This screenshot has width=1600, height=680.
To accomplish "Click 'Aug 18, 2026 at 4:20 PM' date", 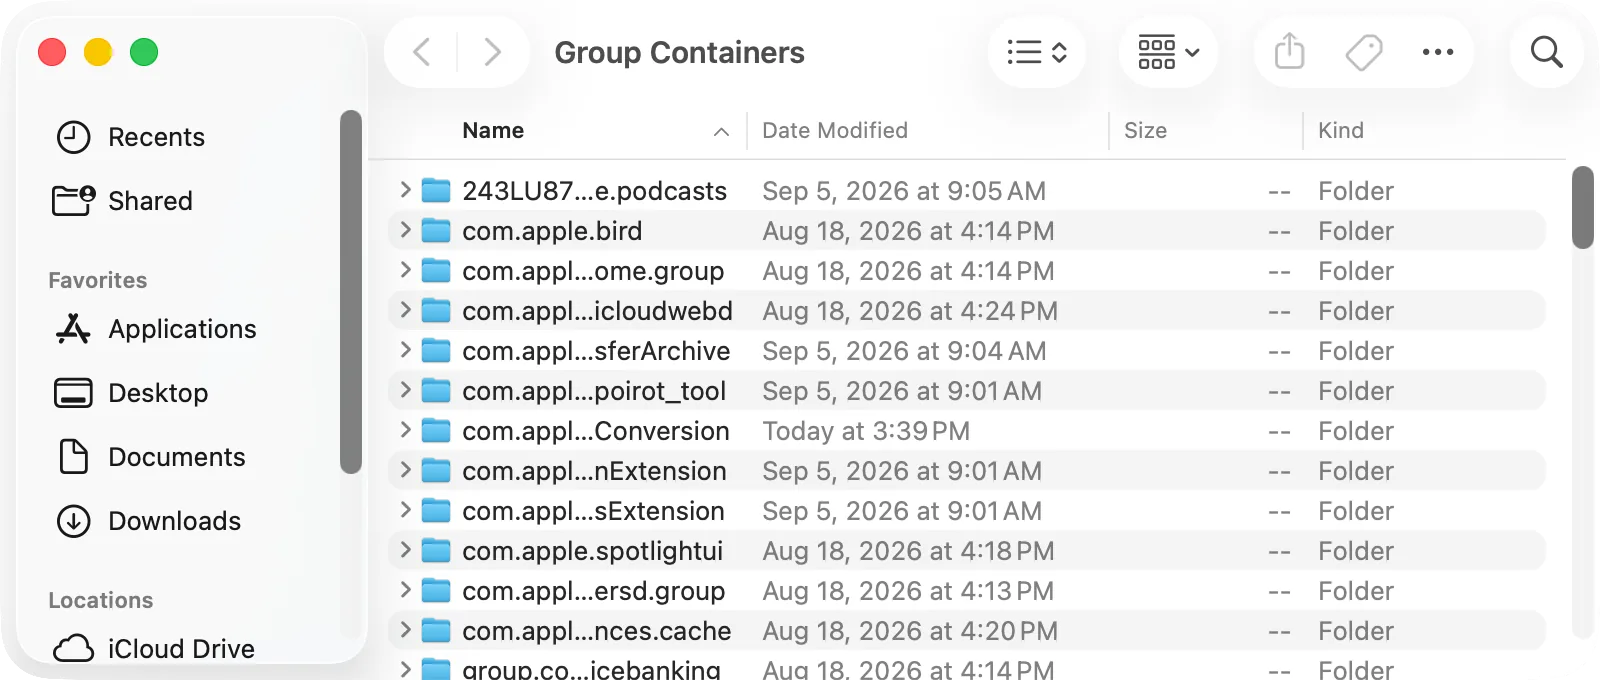I will coord(910,631).
